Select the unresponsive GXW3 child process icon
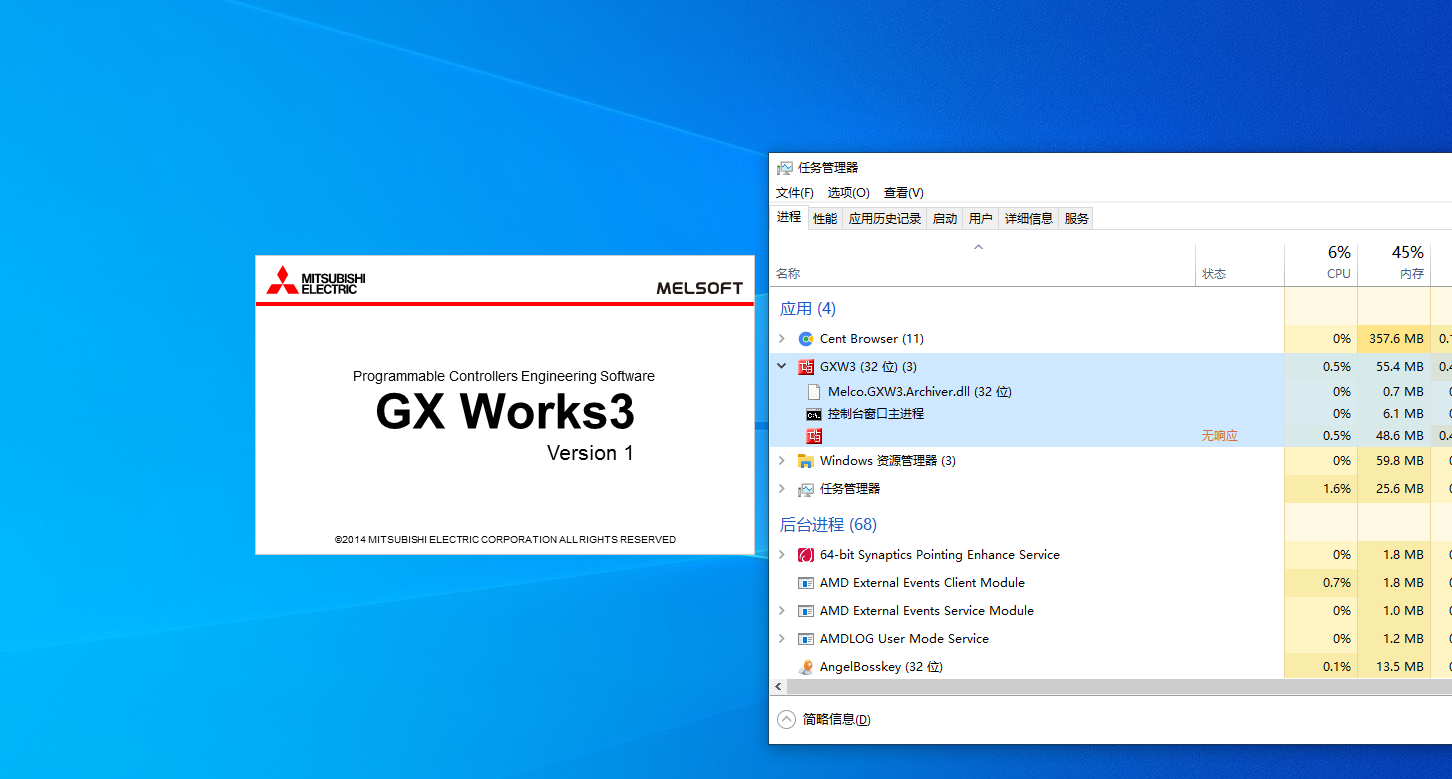The width and height of the screenshot is (1452, 779). [814, 436]
